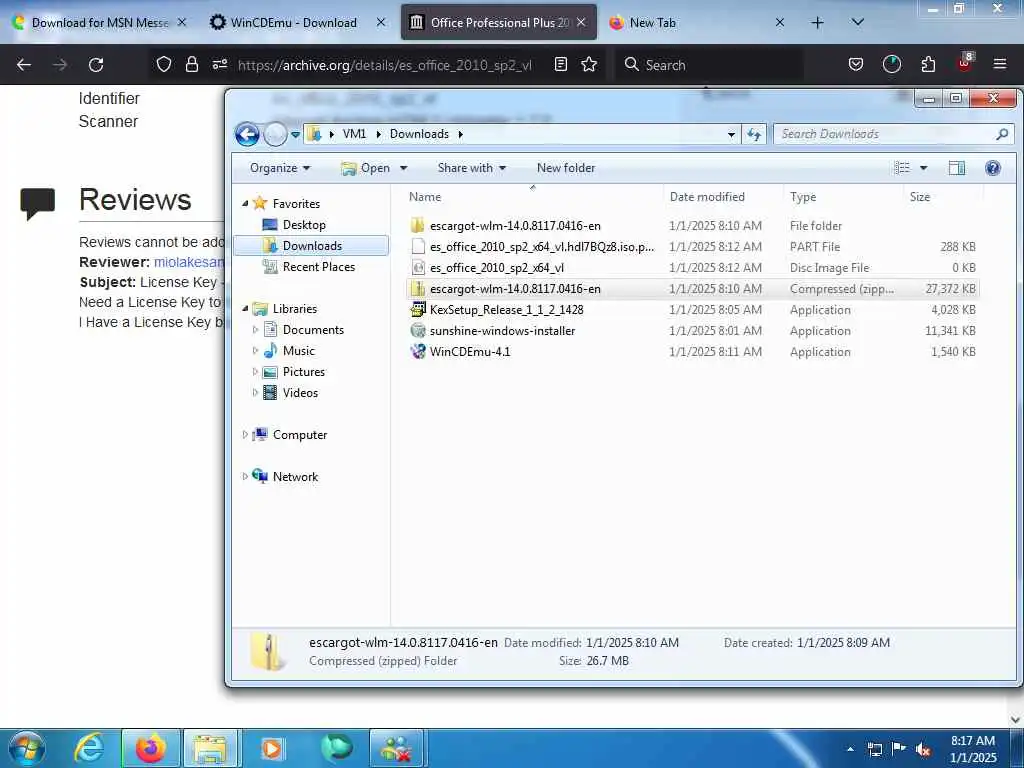The image size is (1024, 768).
Task: Open the dropdown arrow next to Open
Action: click(404, 168)
